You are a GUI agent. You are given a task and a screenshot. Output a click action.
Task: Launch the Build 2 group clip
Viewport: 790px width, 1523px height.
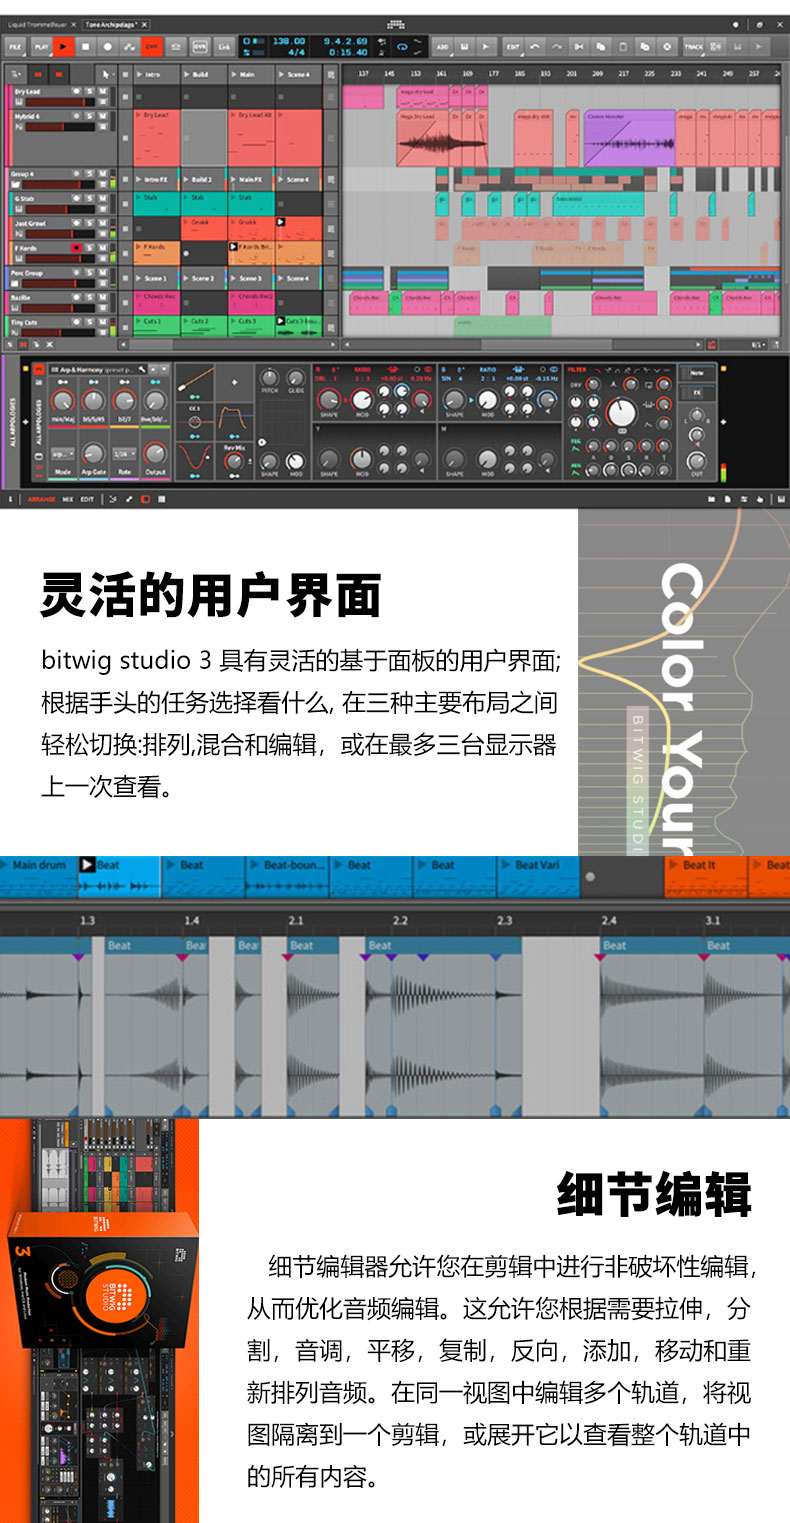[x=203, y=180]
